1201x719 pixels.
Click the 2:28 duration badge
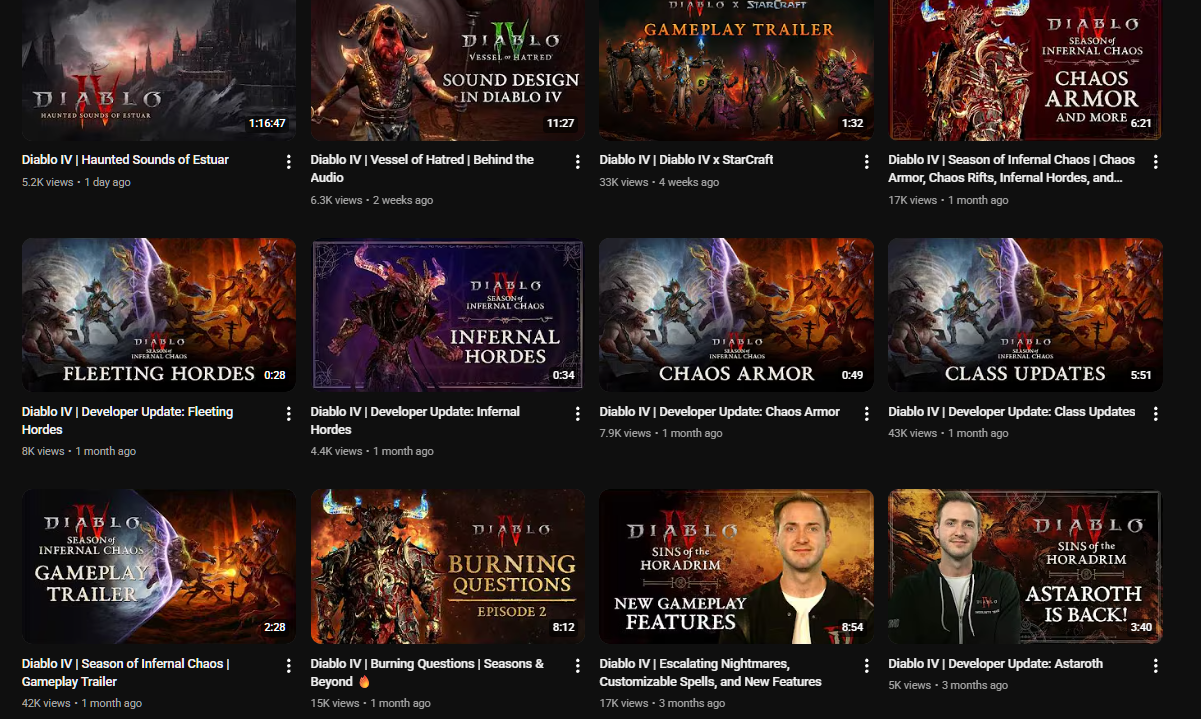pos(274,628)
